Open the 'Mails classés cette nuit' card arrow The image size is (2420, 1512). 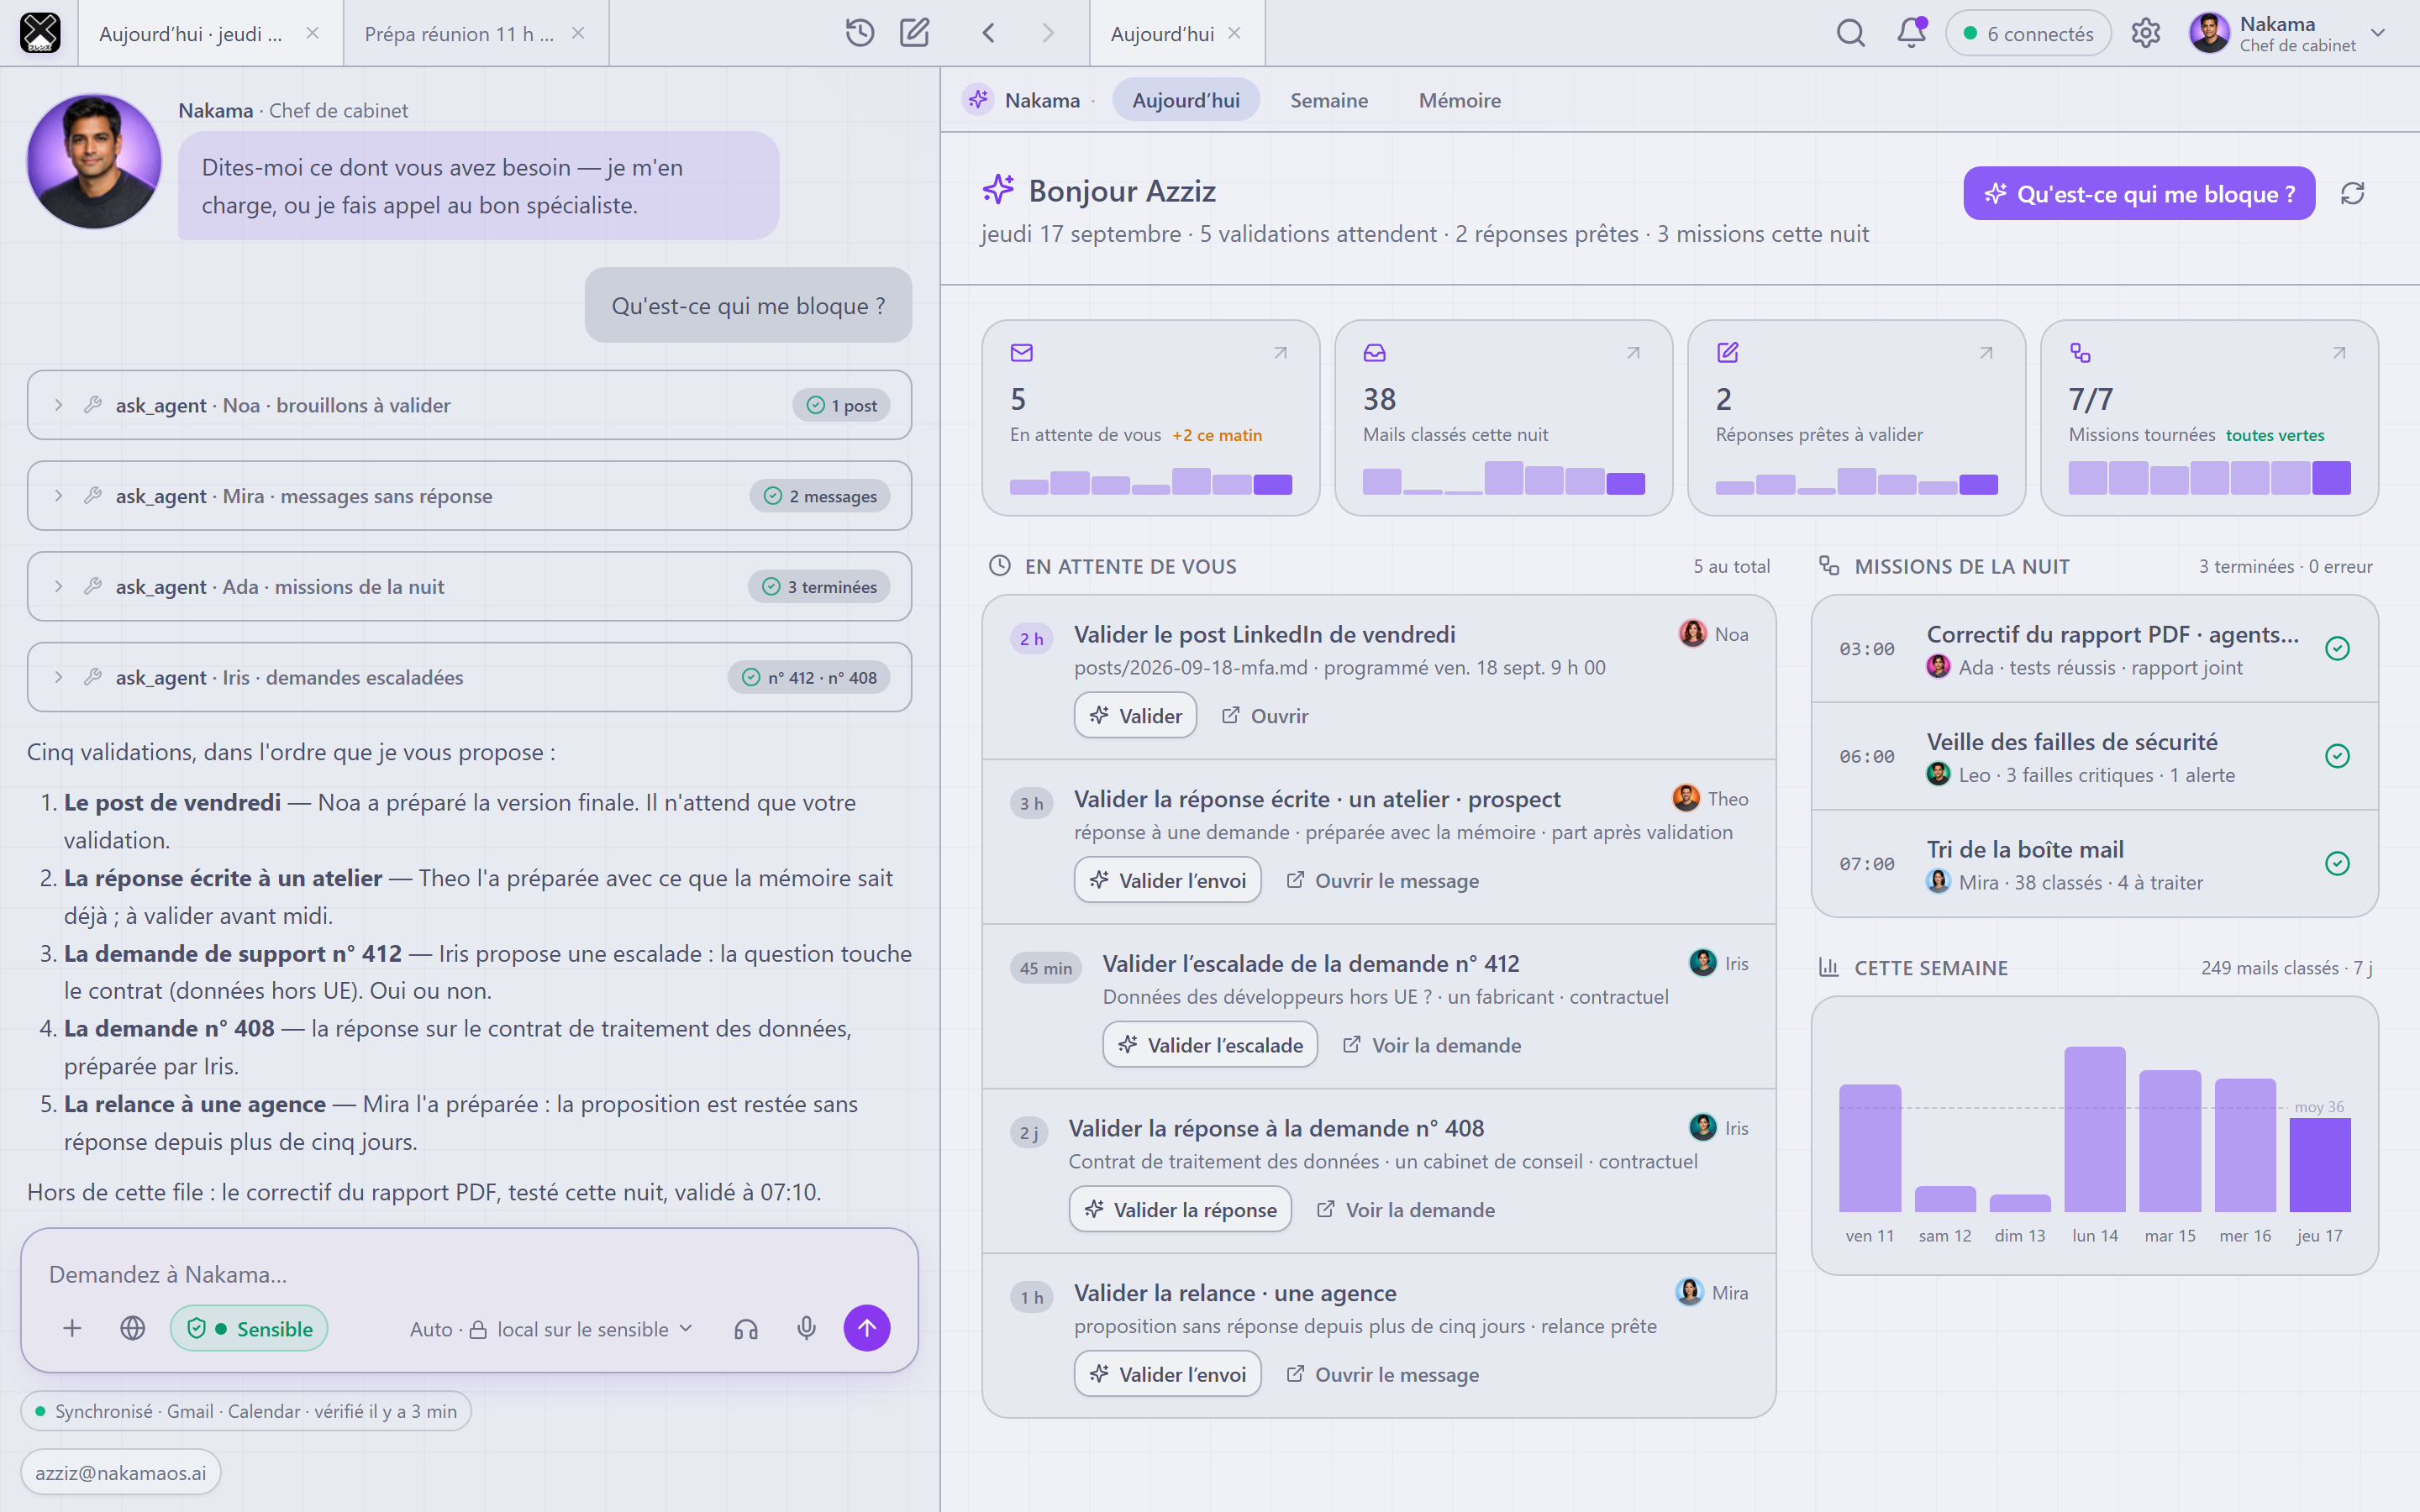(x=1633, y=353)
